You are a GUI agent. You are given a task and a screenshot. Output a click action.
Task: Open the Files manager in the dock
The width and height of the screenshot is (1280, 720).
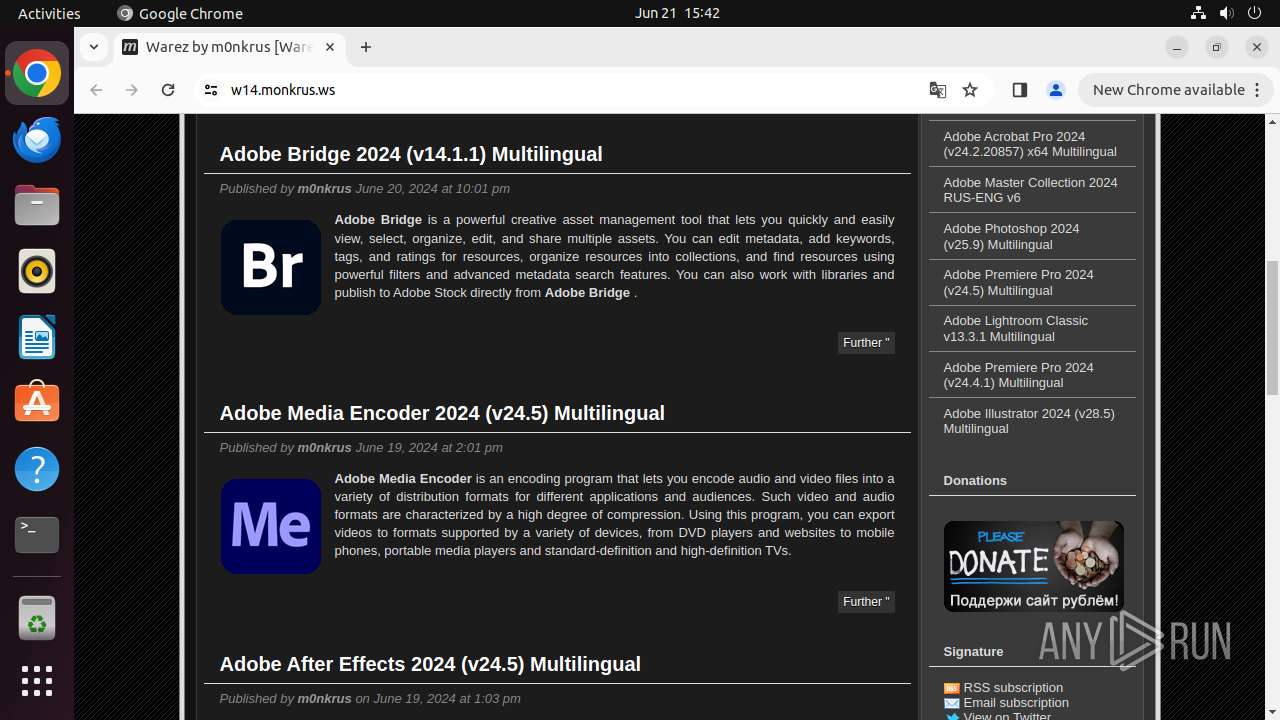pyautogui.click(x=37, y=206)
